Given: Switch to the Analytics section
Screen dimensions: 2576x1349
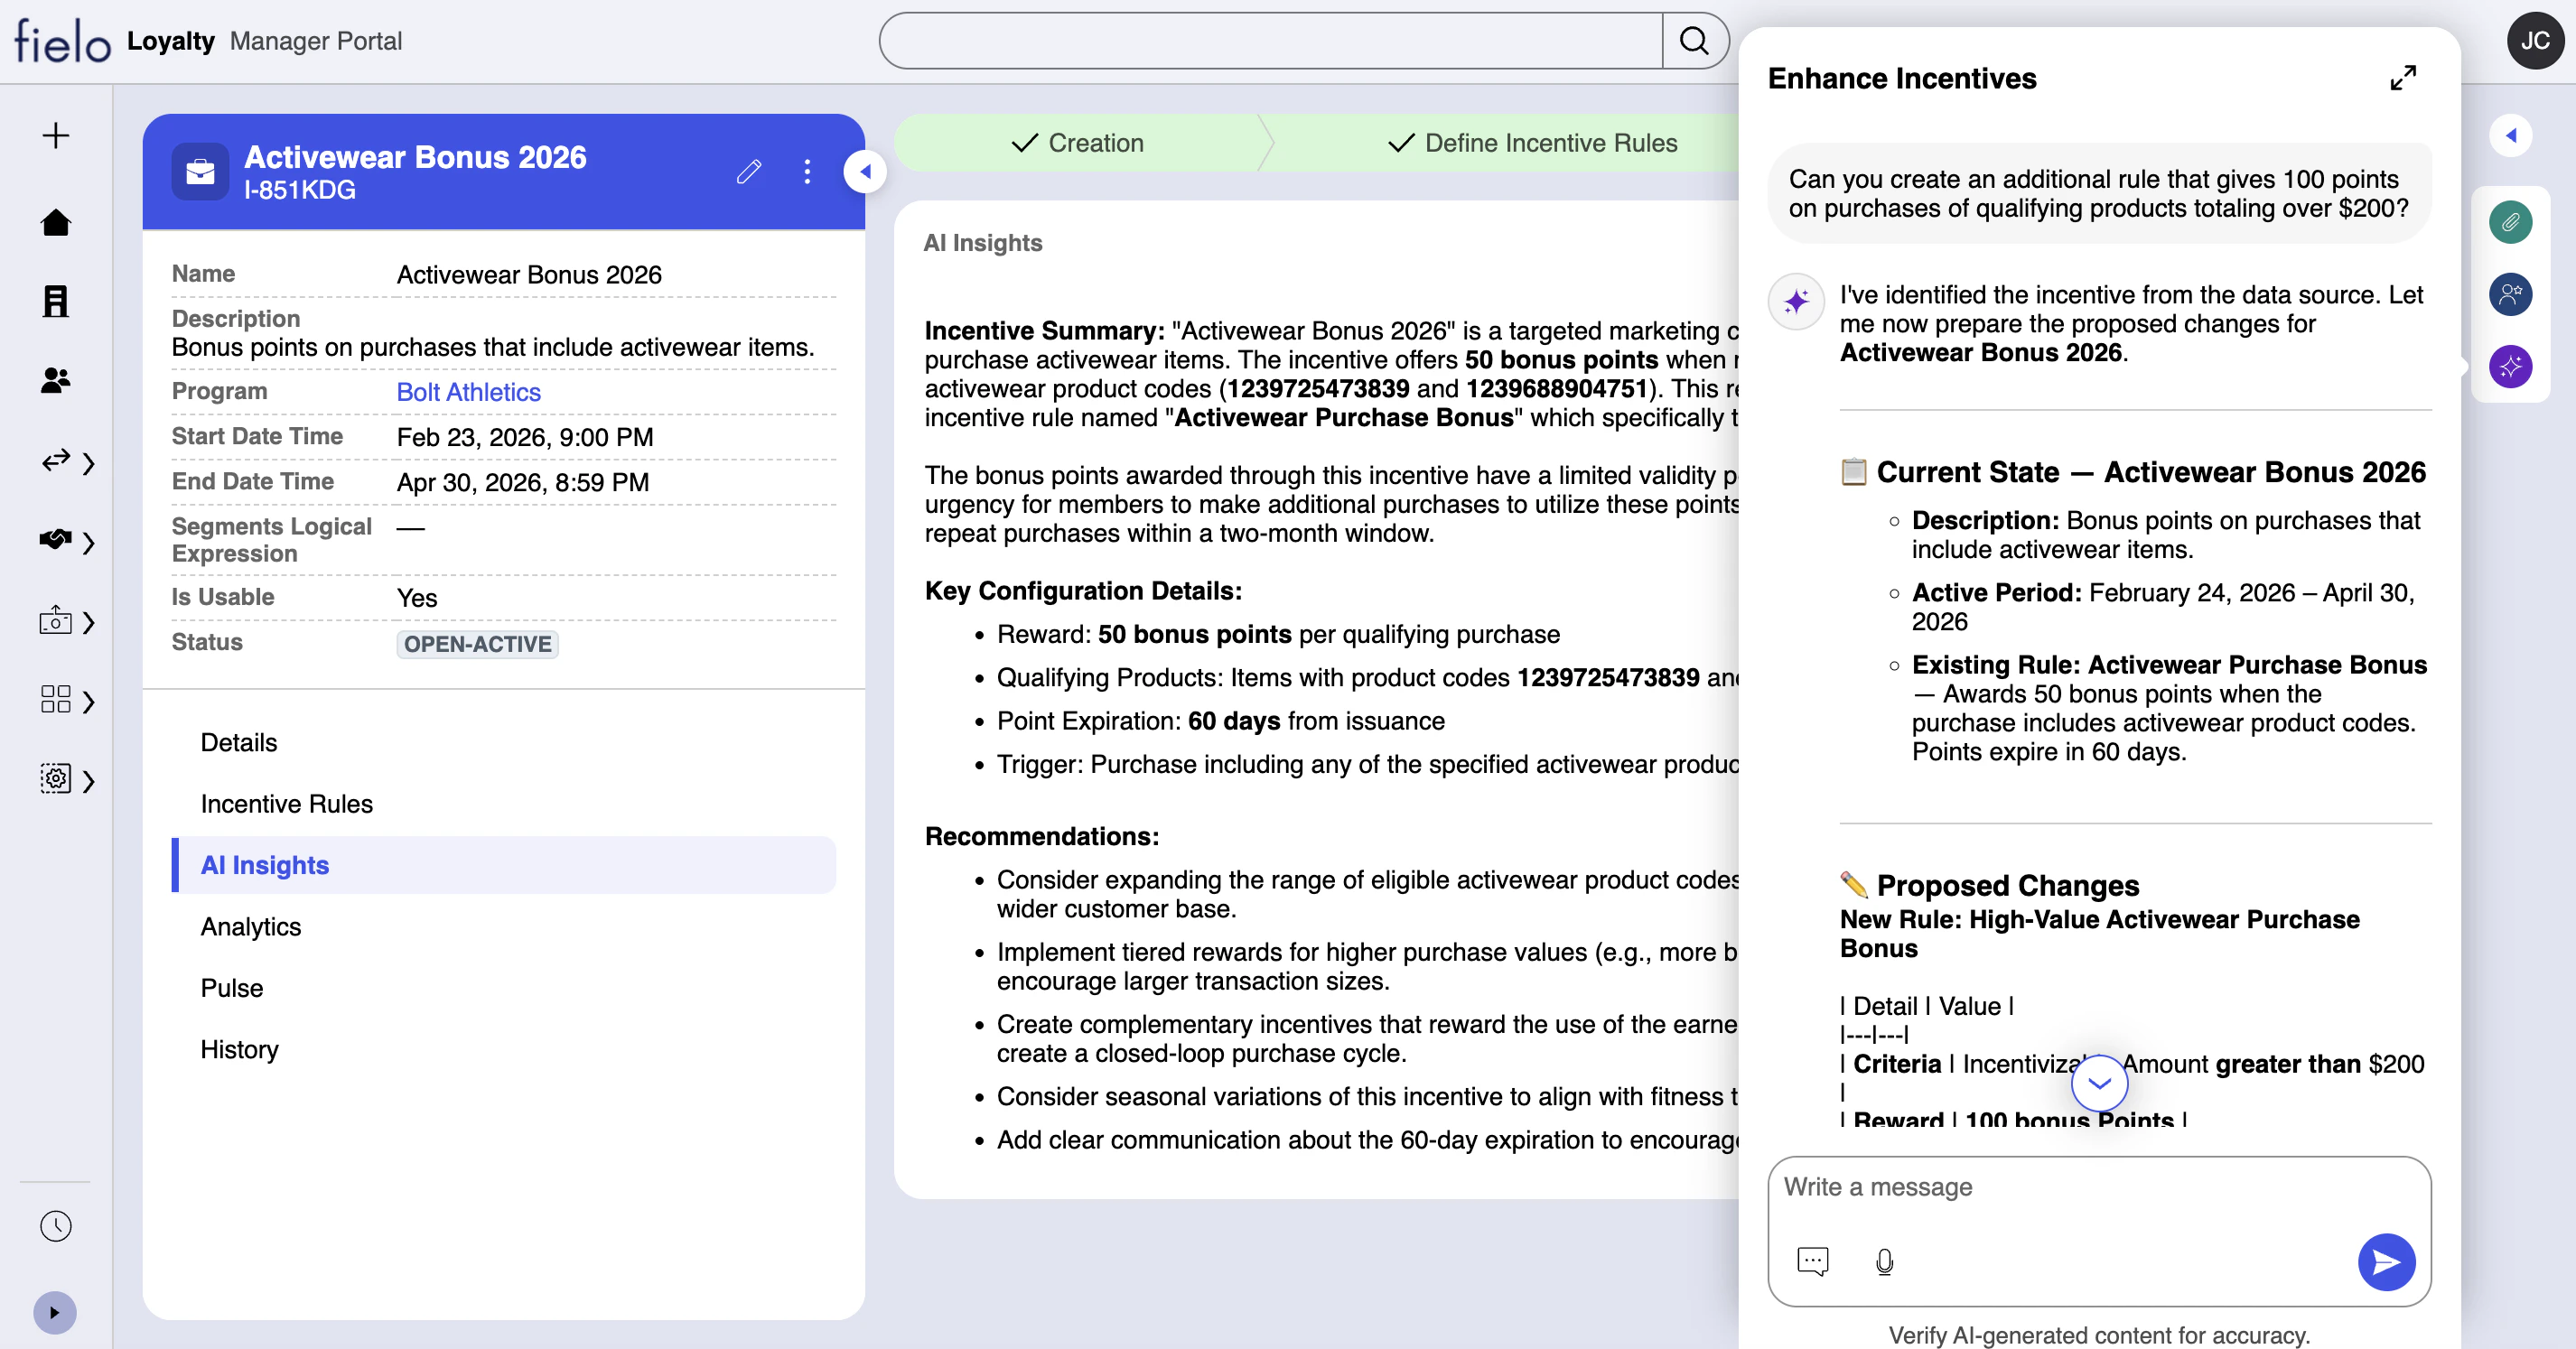Looking at the screenshot, I should point(250,927).
